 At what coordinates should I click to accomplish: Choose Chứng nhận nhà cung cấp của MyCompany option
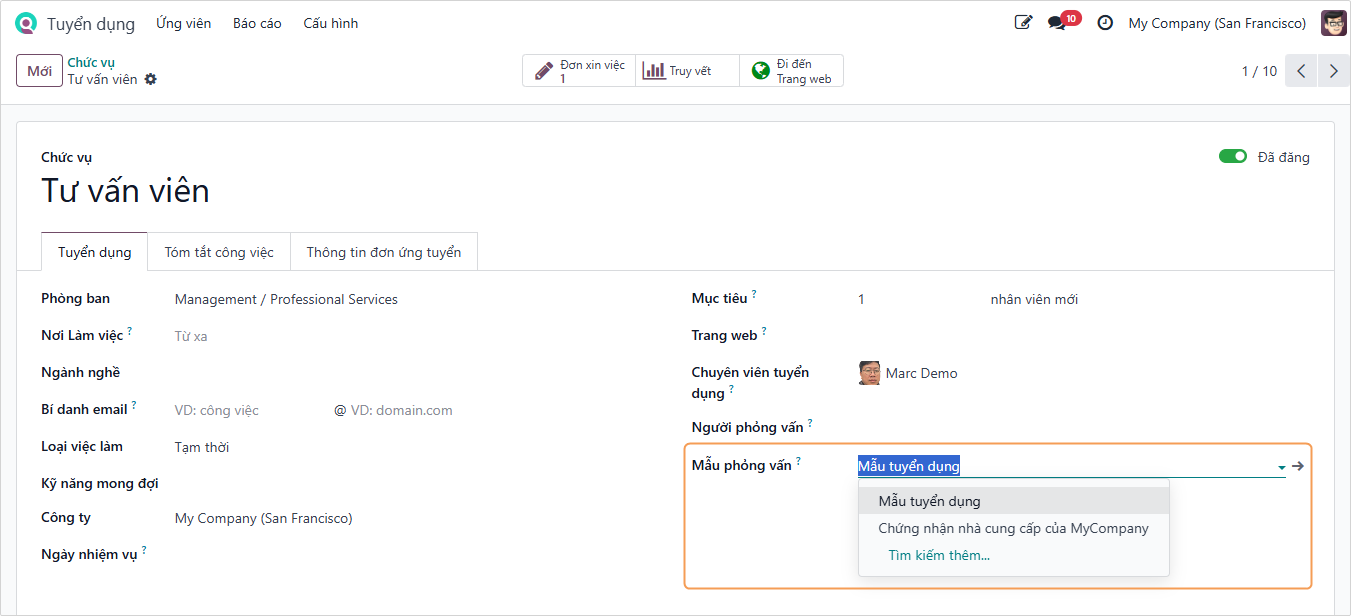(1013, 528)
